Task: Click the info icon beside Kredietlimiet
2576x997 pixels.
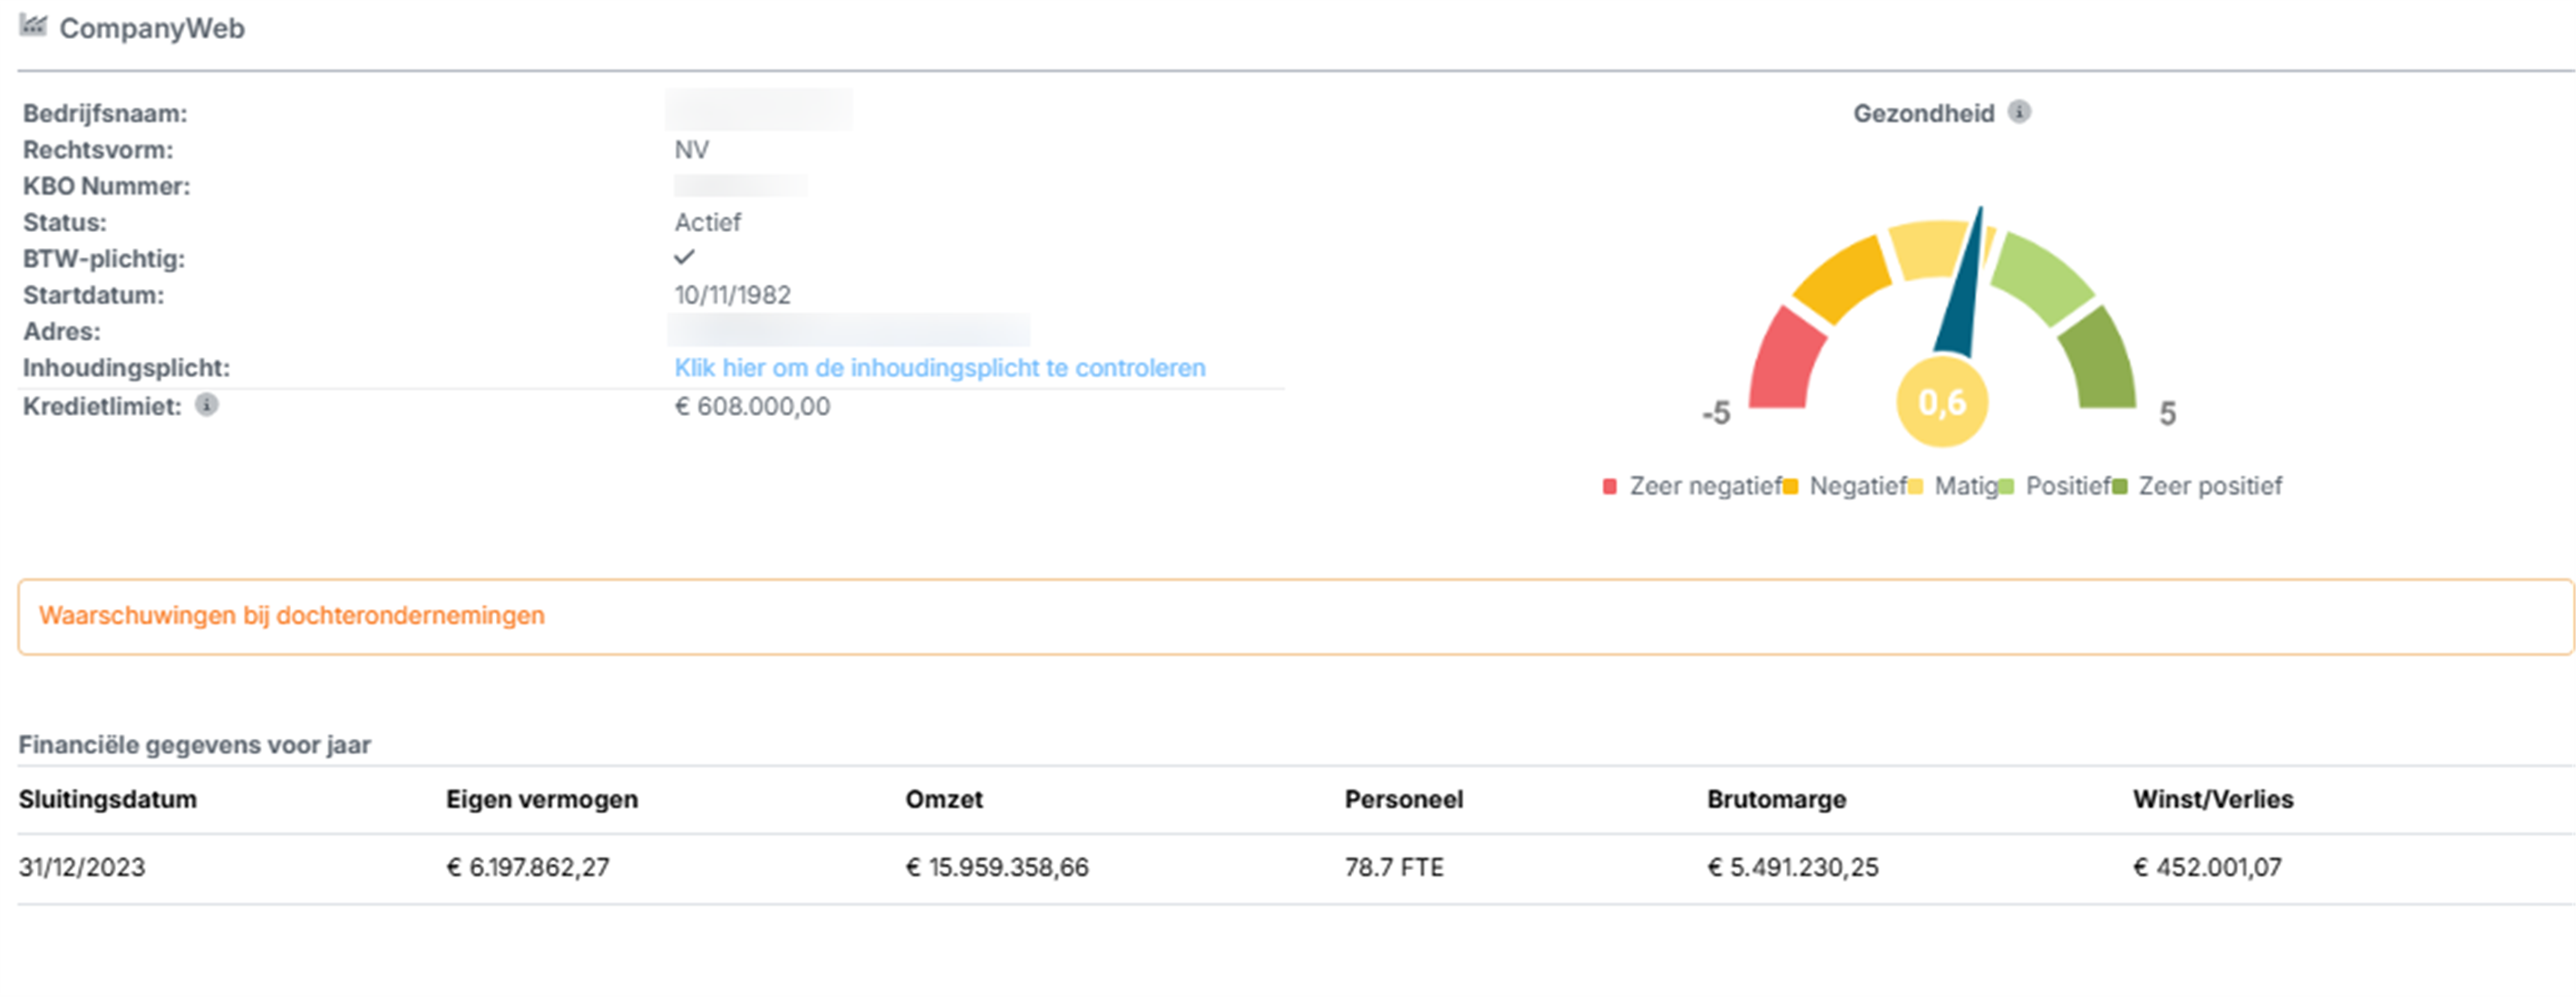Action: coord(206,405)
